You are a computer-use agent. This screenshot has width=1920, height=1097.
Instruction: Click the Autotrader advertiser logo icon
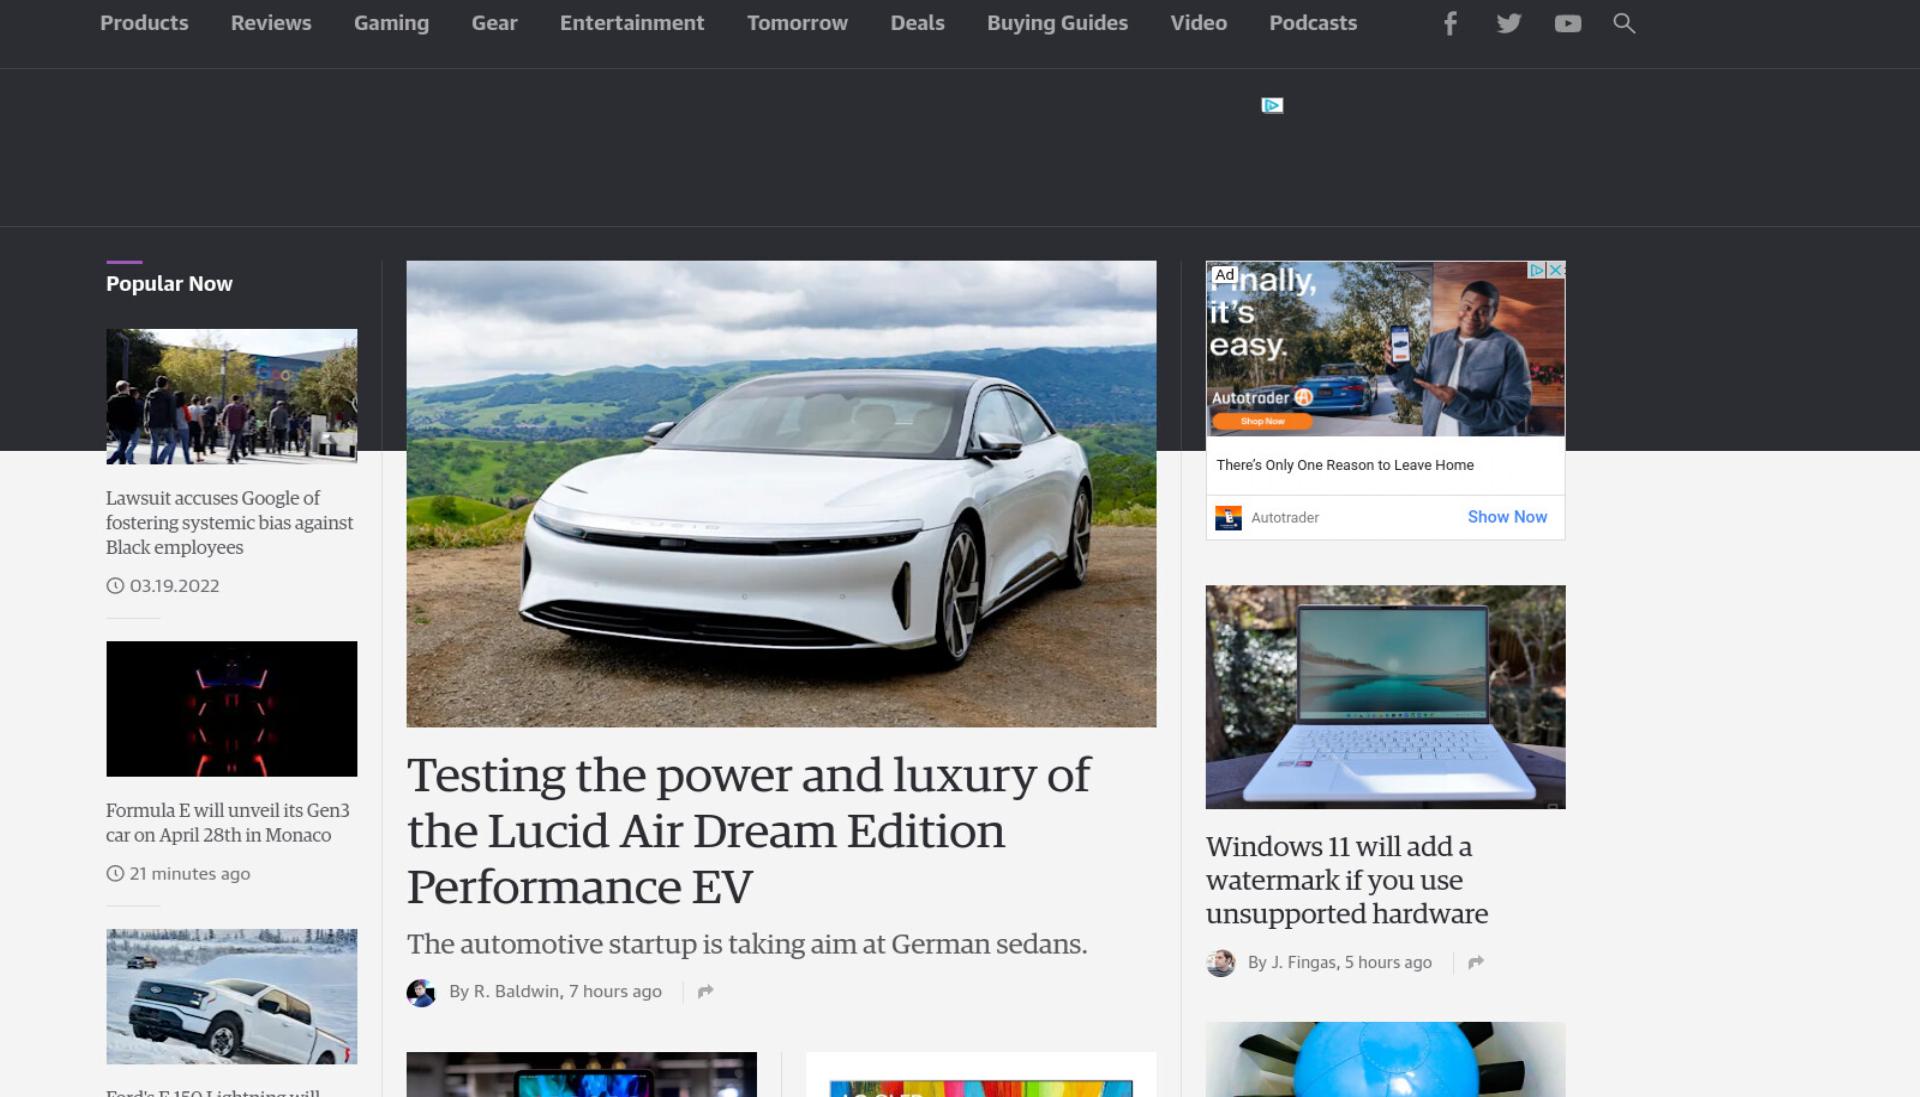[1228, 517]
